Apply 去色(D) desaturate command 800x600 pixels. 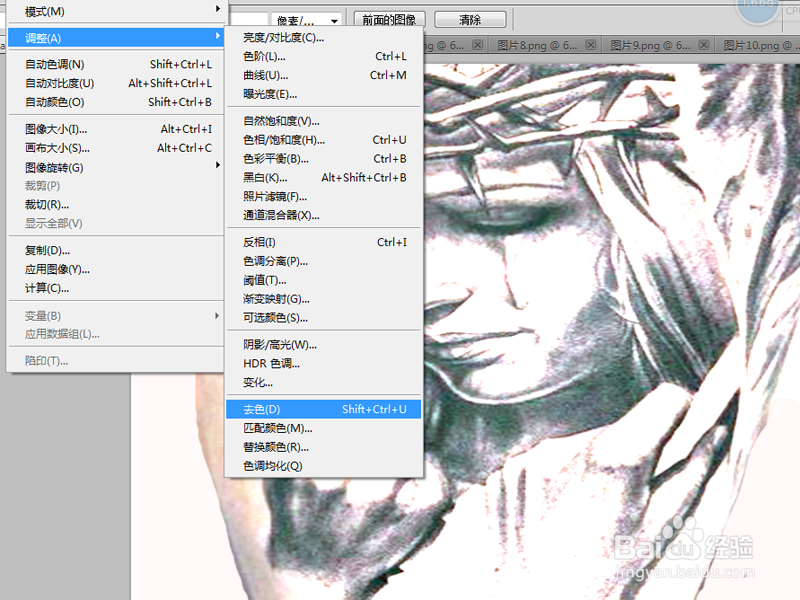[323, 409]
